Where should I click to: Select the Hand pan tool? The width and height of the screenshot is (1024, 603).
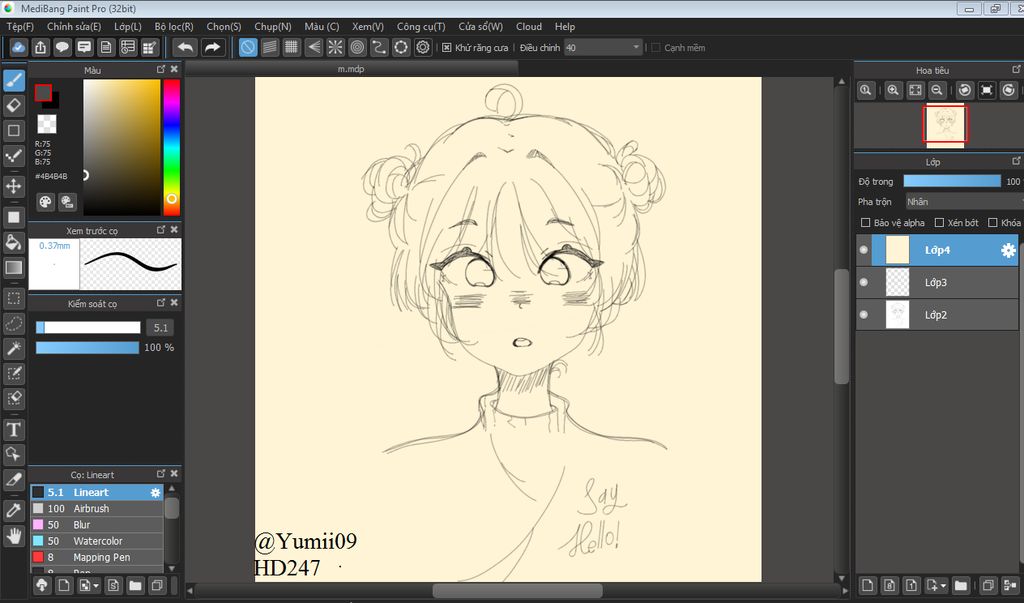(x=14, y=536)
